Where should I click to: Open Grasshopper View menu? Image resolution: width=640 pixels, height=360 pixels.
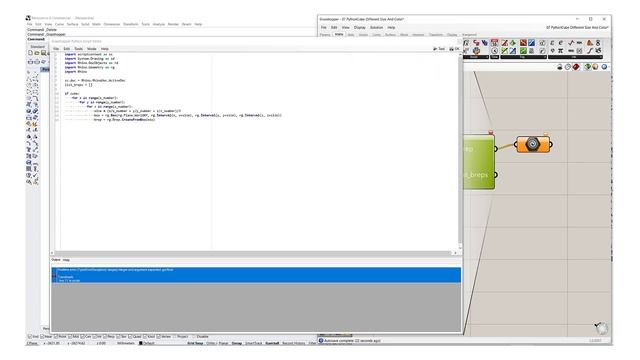[345, 27]
